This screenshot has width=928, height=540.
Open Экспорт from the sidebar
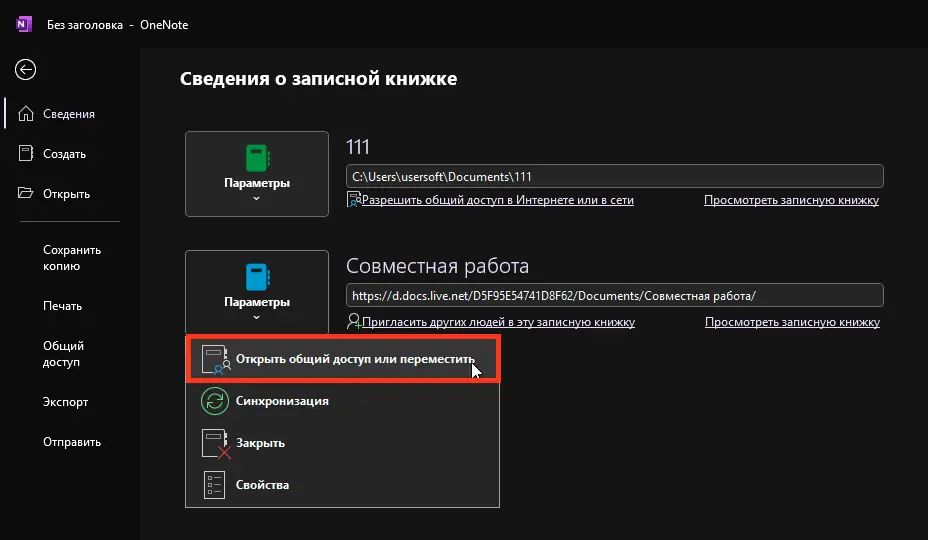click(x=65, y=402)
